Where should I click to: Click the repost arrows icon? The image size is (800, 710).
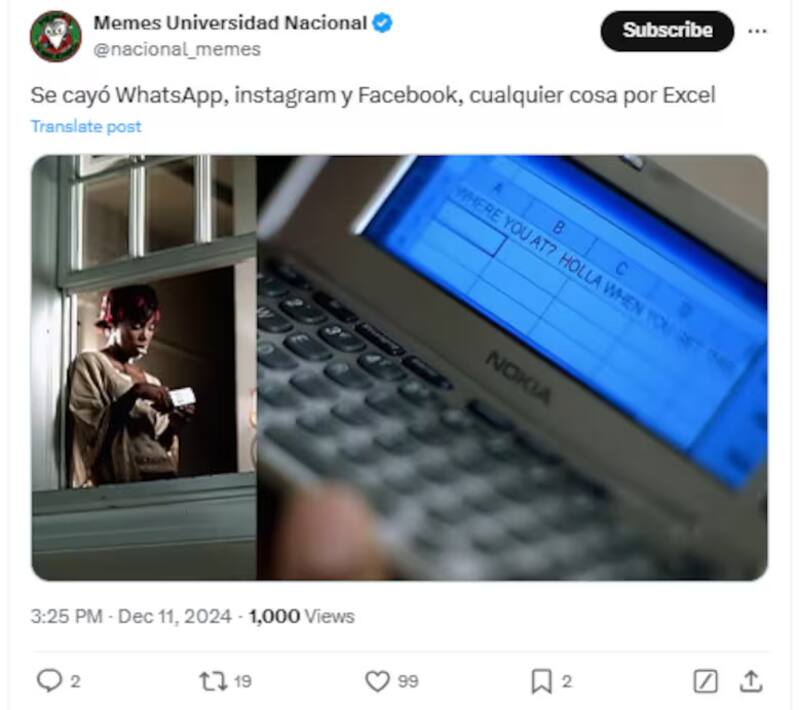pos(213,681)
